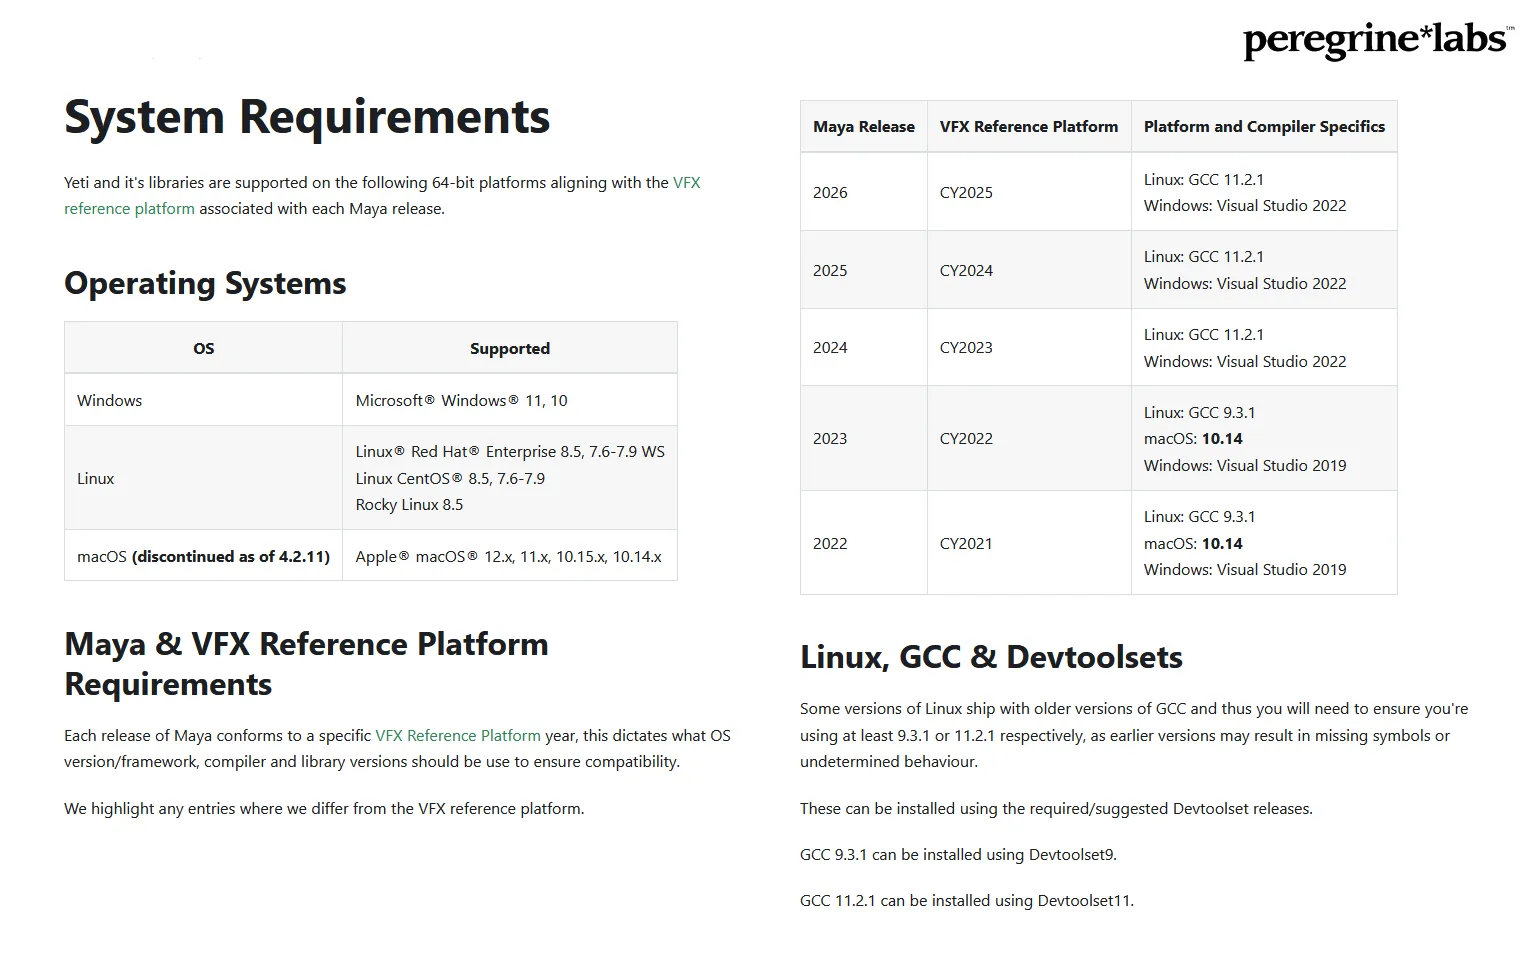Screen dimensions: 1537x969
Task: Click the "Linux, GCC & Devtoolsets" heading
Action: 991,657
